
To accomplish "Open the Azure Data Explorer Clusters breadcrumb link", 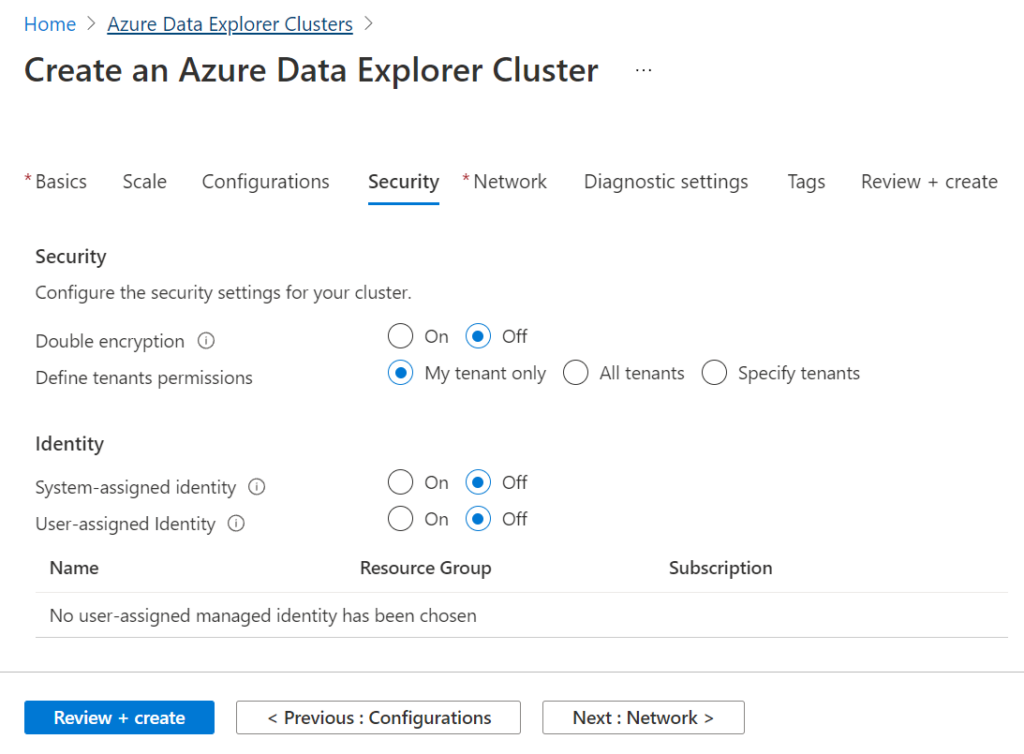I will [x=229, y=23].
